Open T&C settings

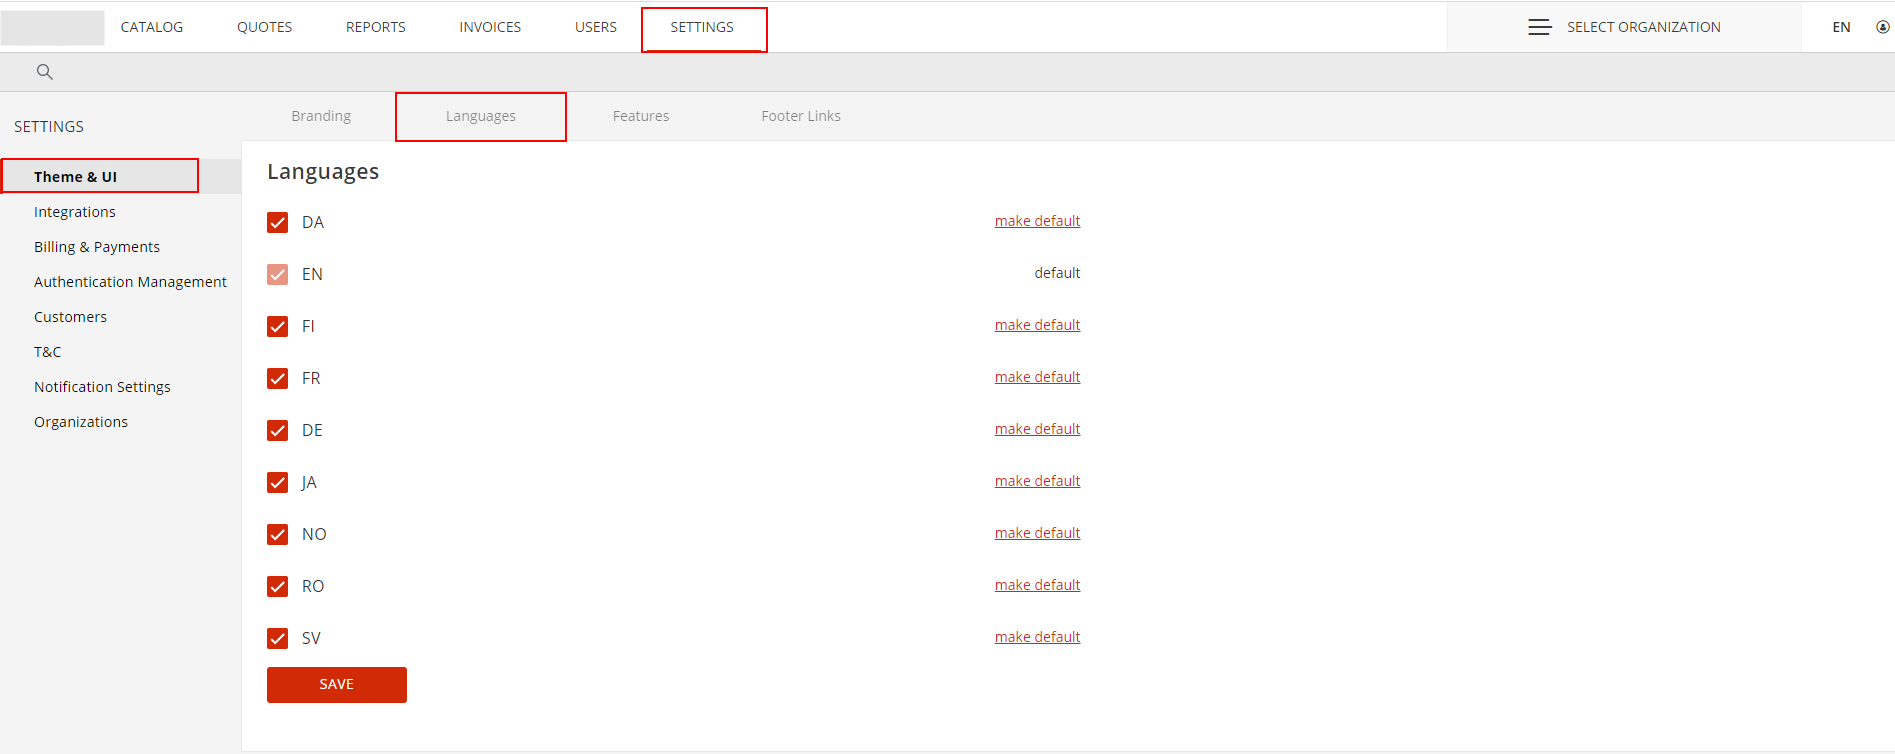[48, 352]
